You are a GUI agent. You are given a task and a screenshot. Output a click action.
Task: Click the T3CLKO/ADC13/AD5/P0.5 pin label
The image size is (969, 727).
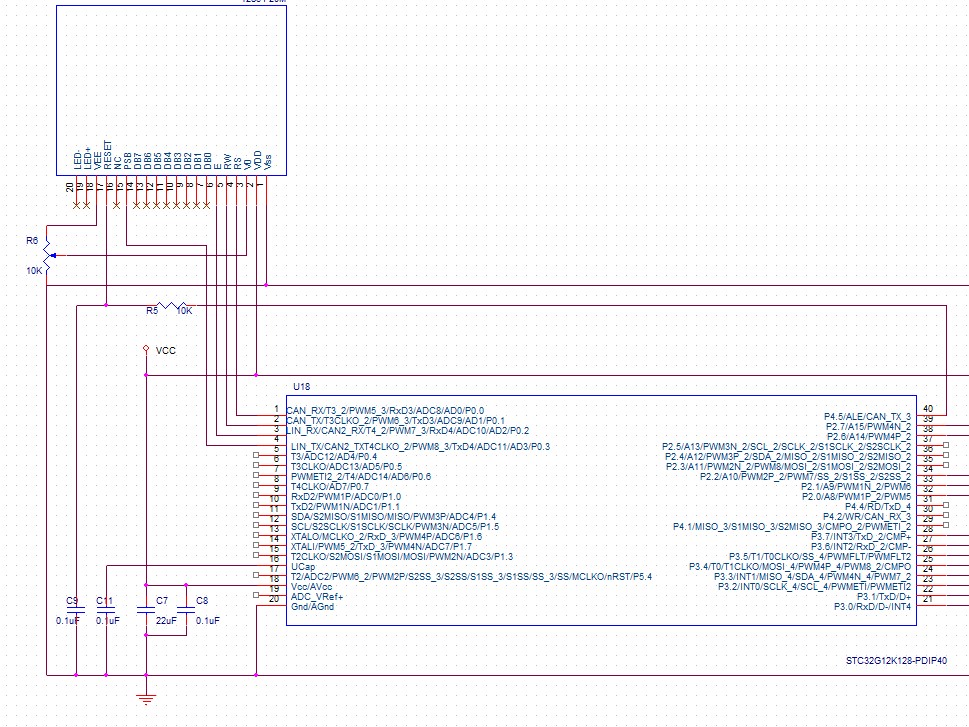pyautogui.click(x=346, y=466)
